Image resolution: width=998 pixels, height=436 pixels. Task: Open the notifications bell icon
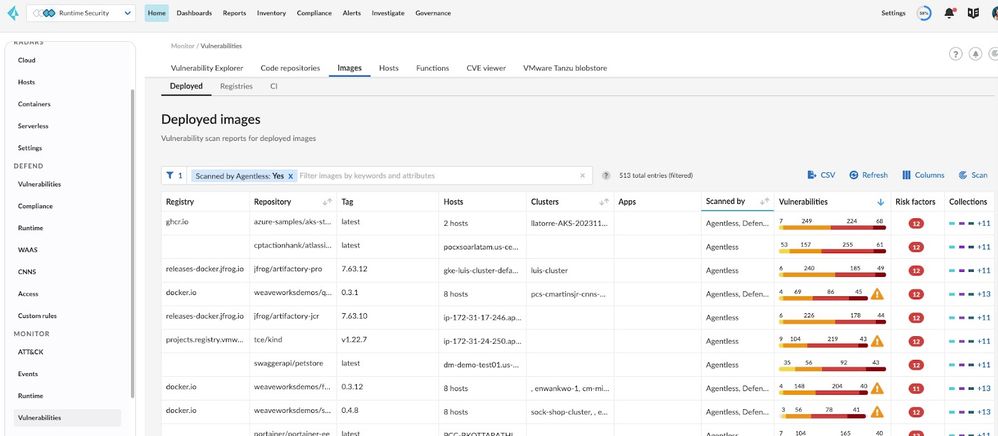(x=950, y=13)
